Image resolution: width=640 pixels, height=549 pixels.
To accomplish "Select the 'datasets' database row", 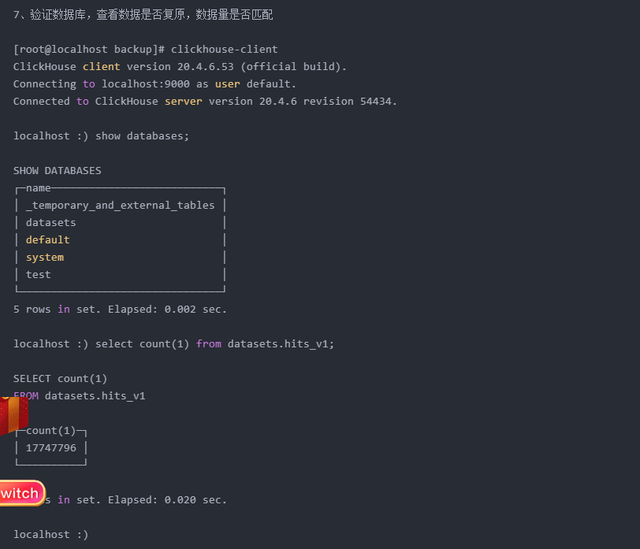I will pos(51,223).
